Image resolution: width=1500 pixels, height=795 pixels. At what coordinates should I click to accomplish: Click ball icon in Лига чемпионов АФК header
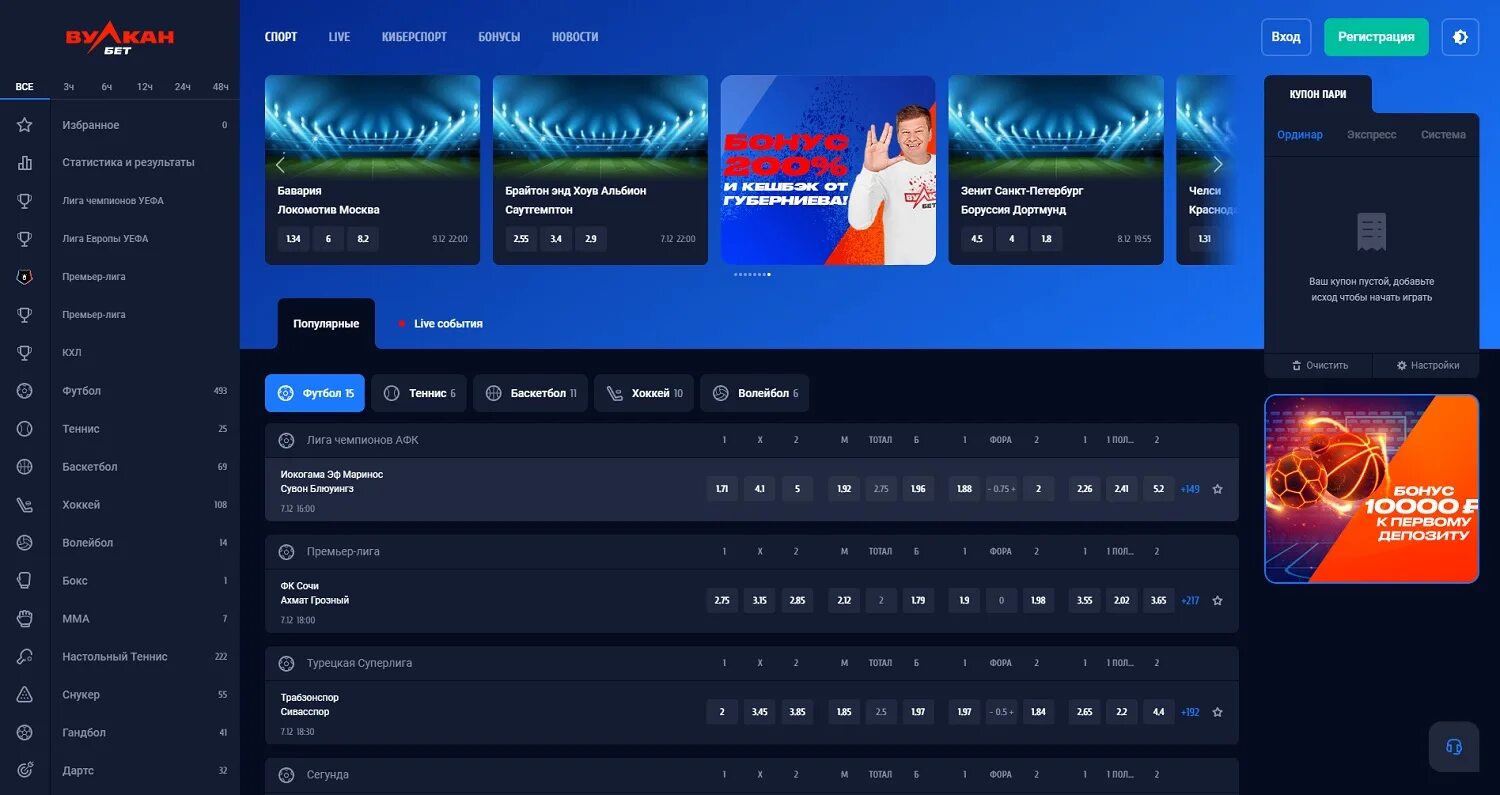point(286,440)
